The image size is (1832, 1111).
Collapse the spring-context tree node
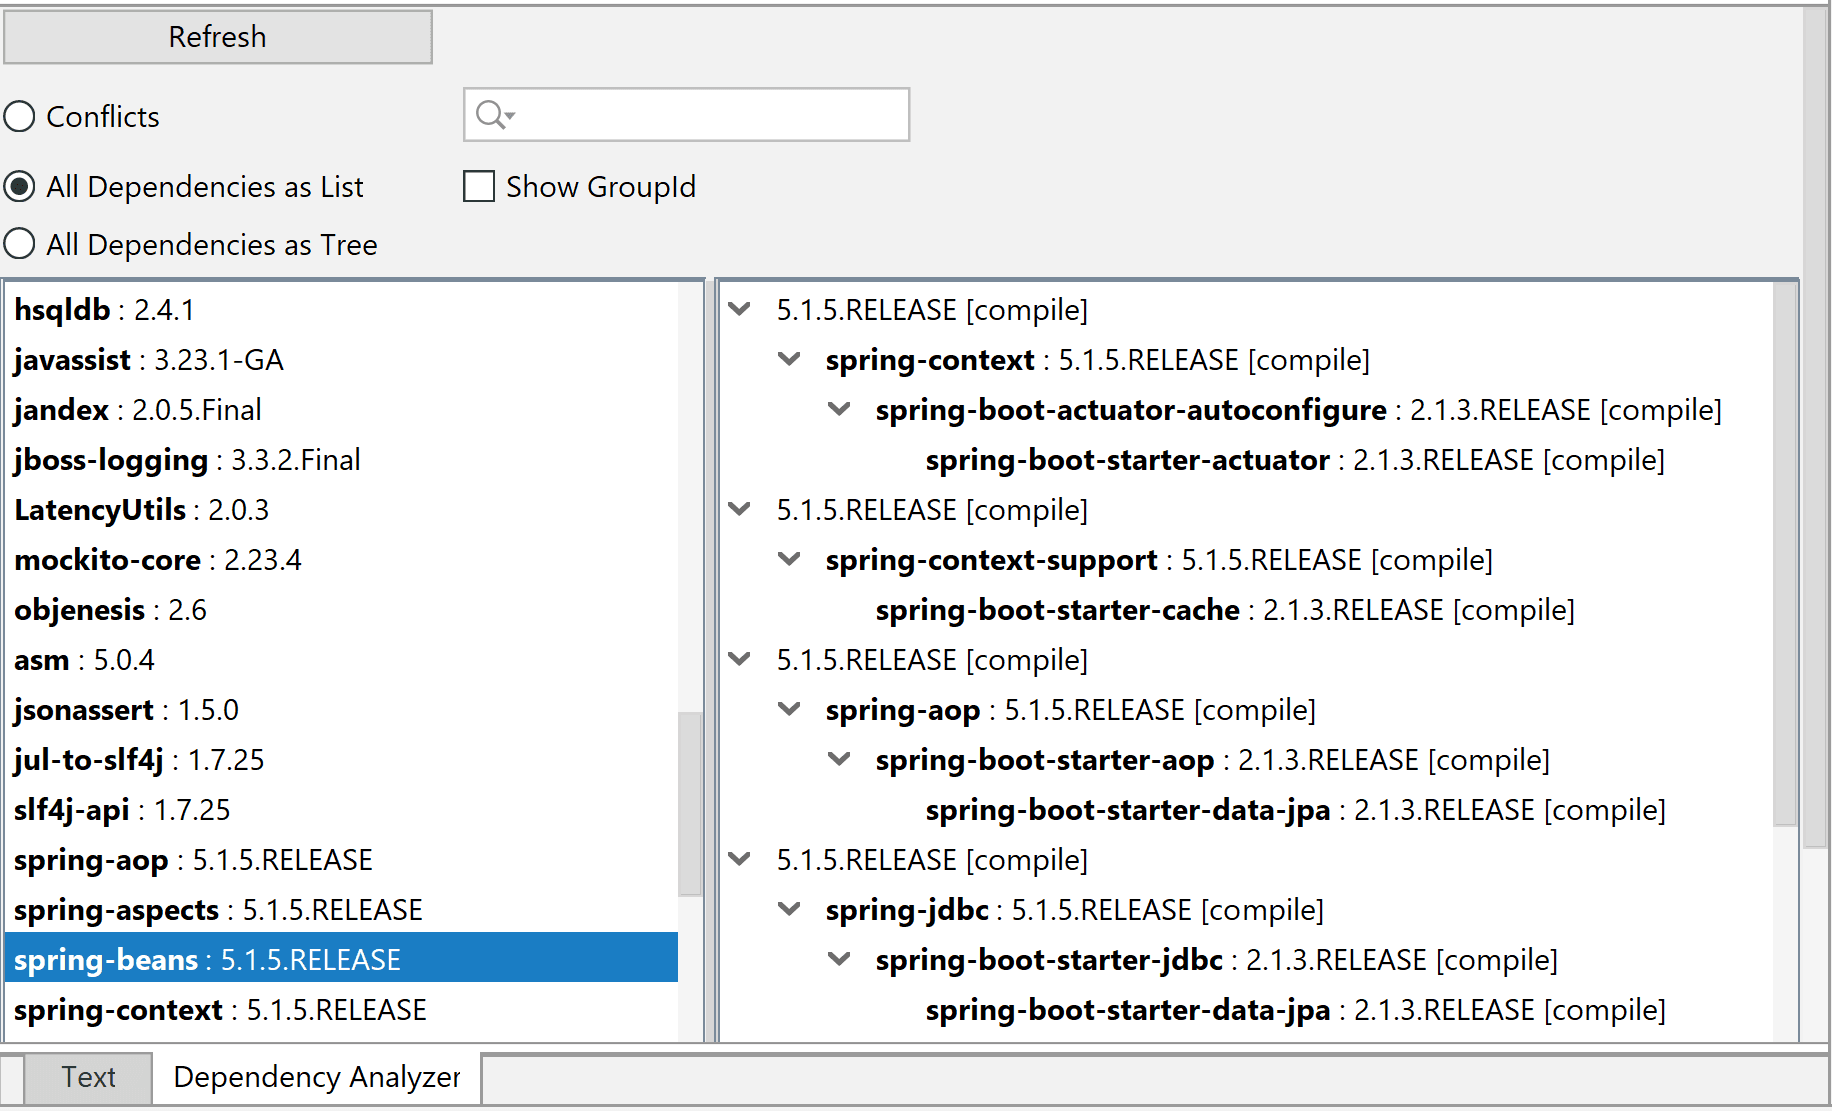(789, 359)
